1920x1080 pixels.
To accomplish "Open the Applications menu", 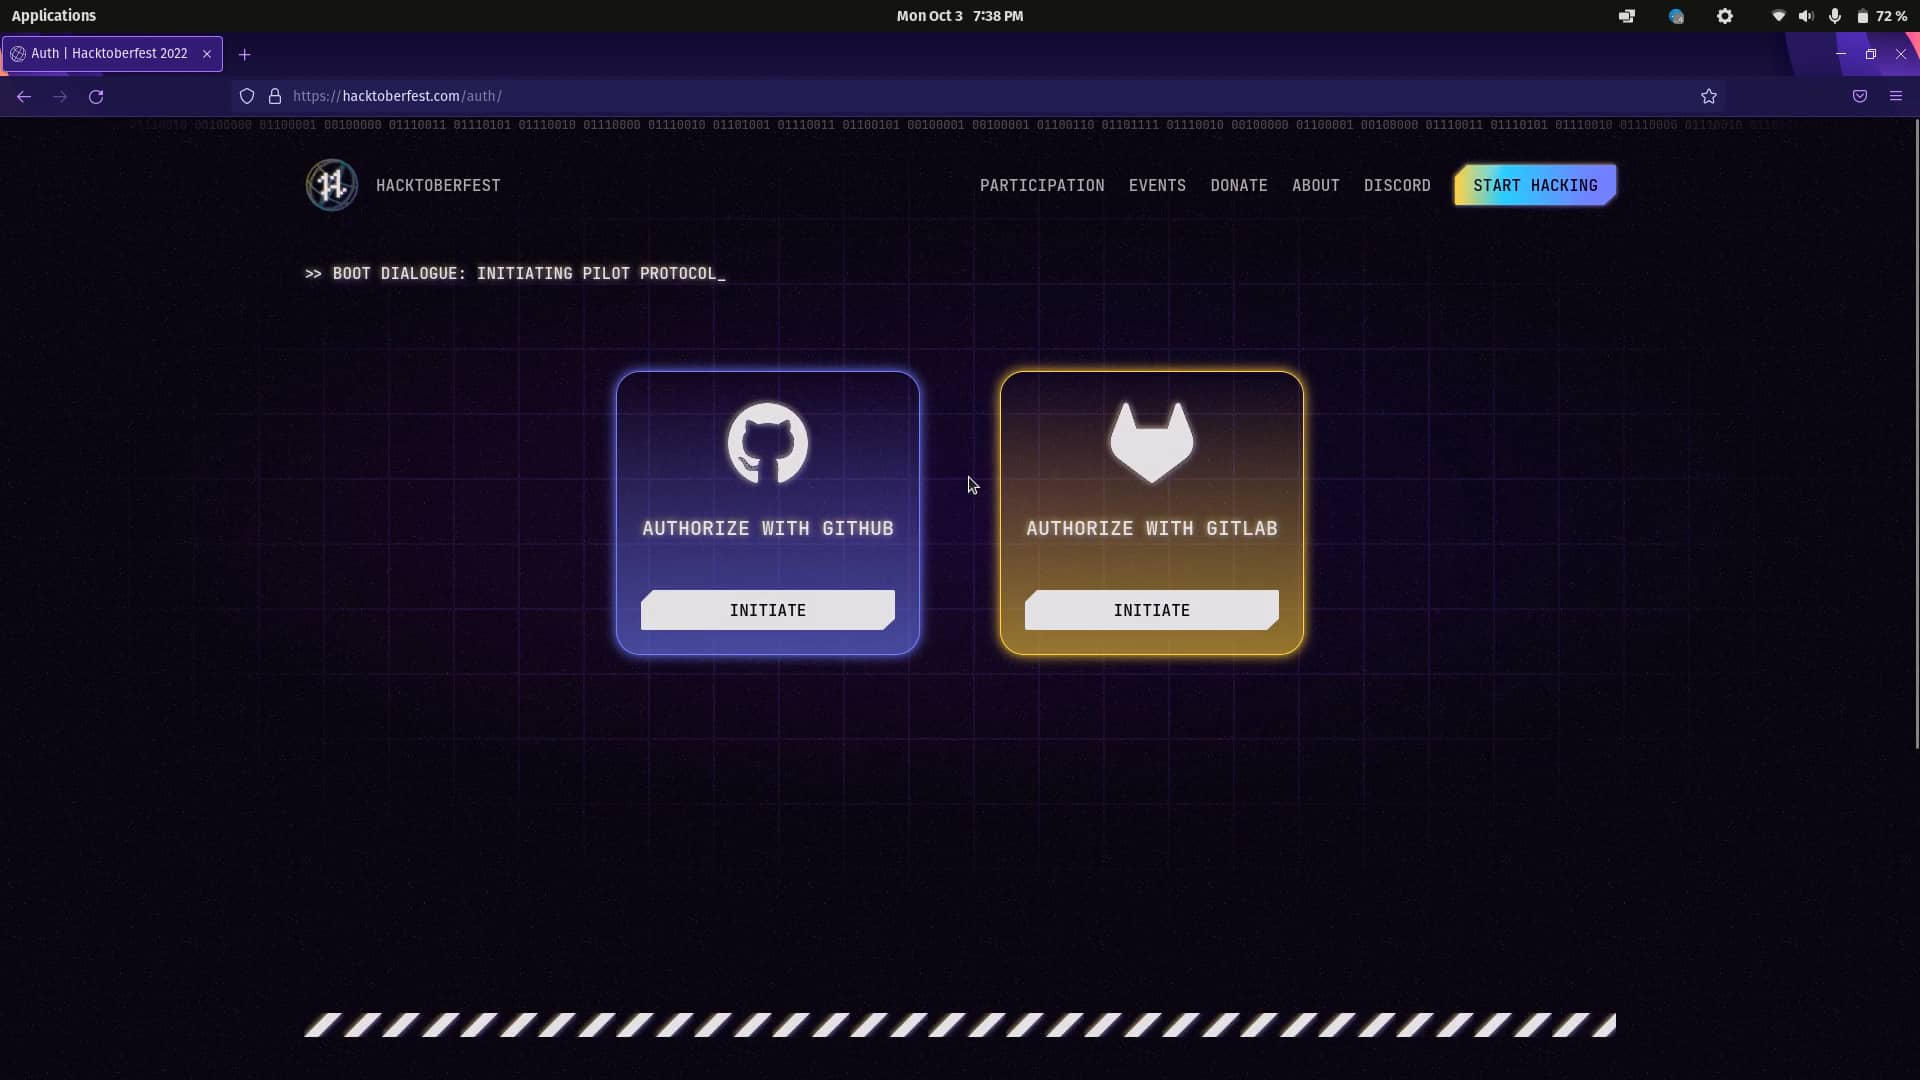I will (x=54, y=15).
